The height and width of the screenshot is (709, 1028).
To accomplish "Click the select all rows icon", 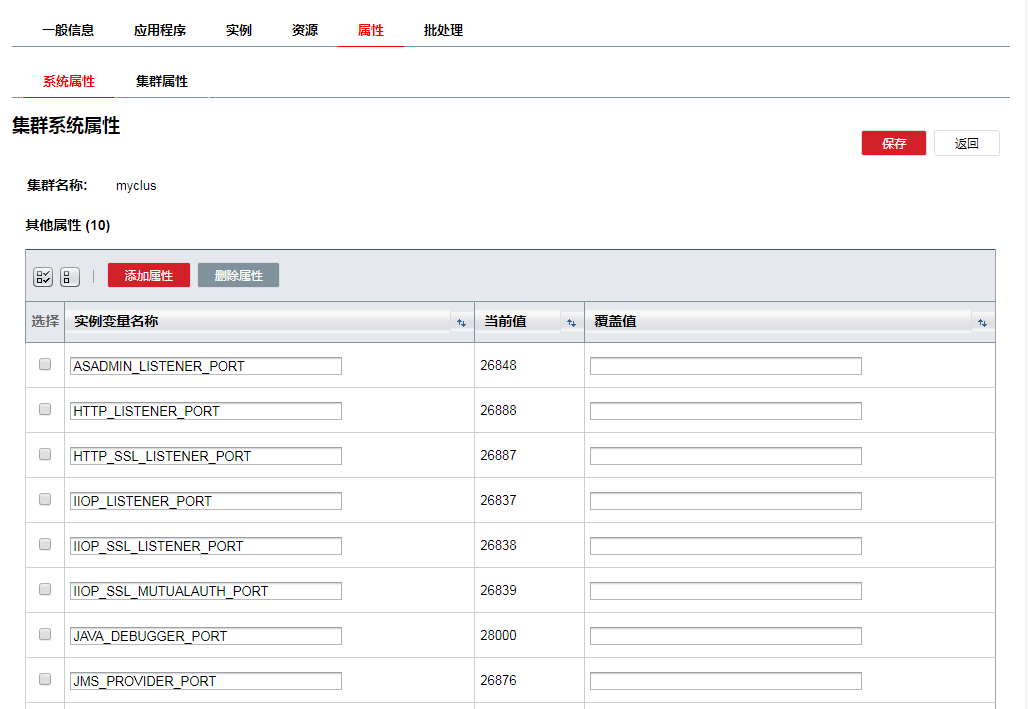I will click(43, 277).
